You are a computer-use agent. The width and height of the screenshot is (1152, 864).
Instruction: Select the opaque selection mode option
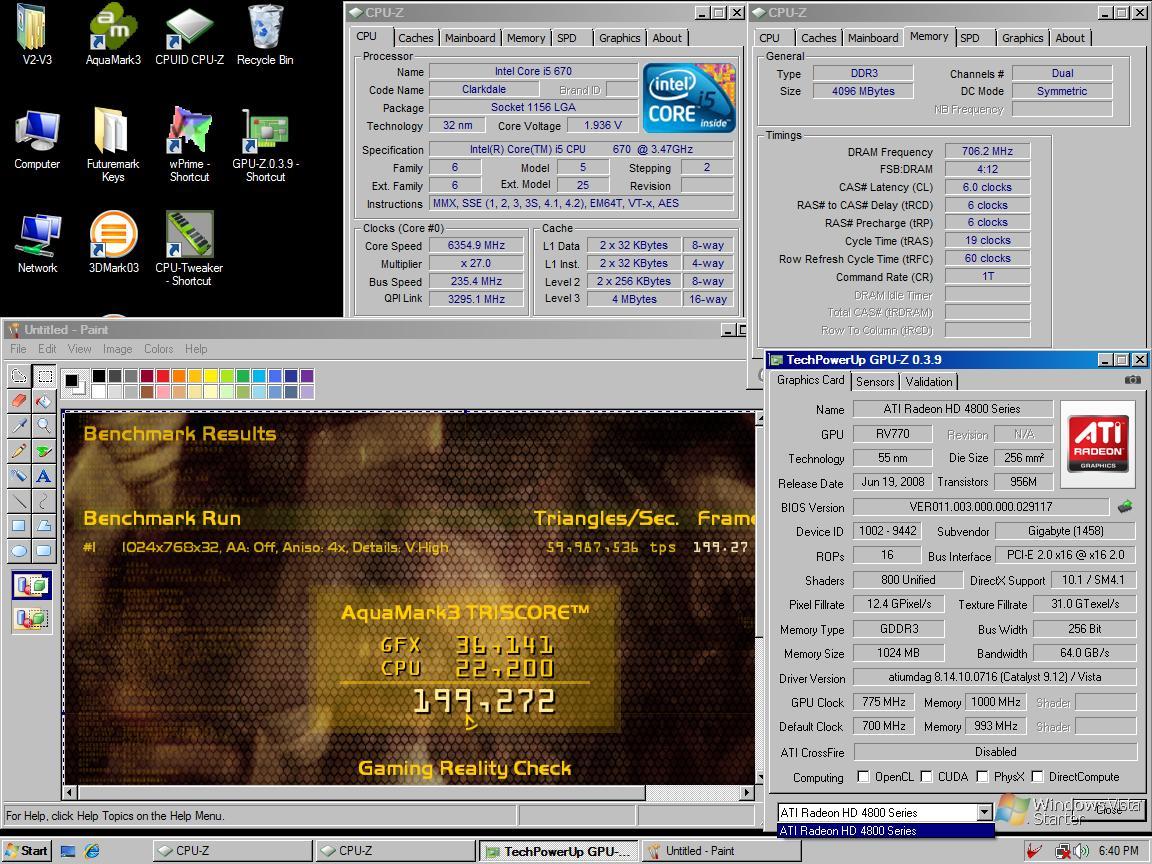(x=32, y=586)
